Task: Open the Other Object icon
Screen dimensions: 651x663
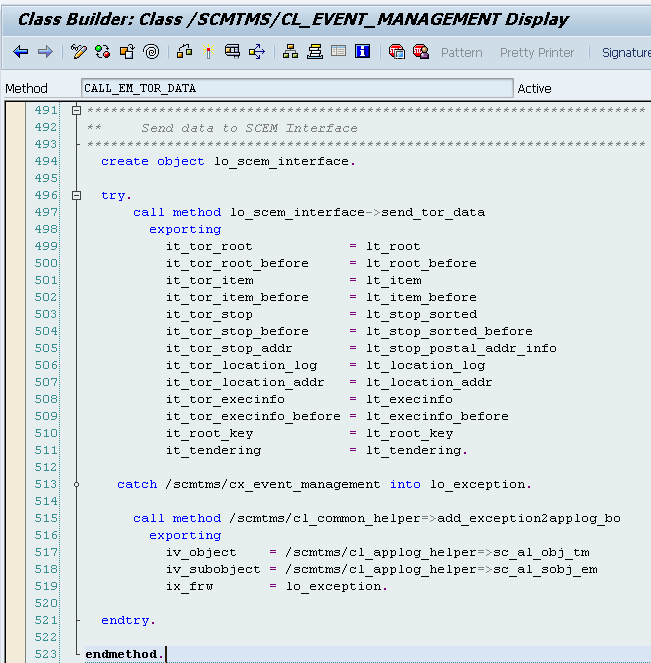Action: point(127,52)
